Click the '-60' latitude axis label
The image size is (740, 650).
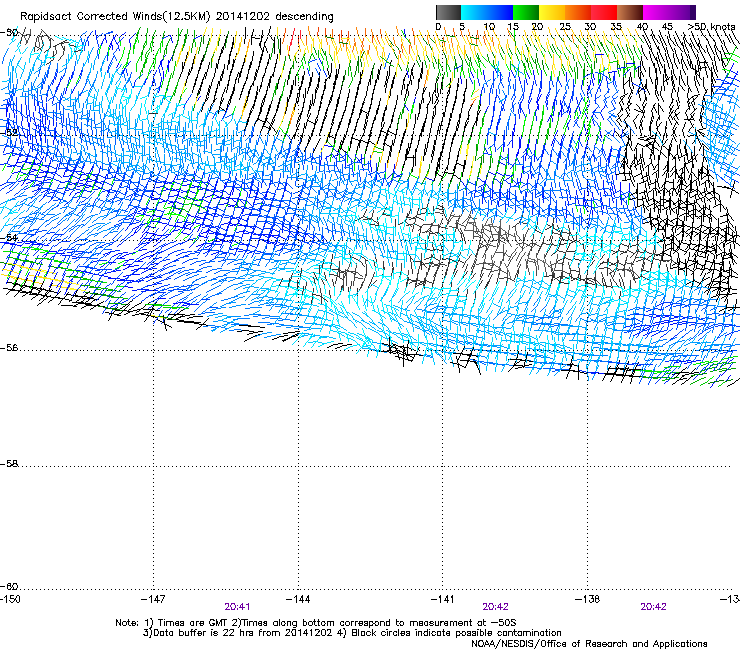click(9, 587)
